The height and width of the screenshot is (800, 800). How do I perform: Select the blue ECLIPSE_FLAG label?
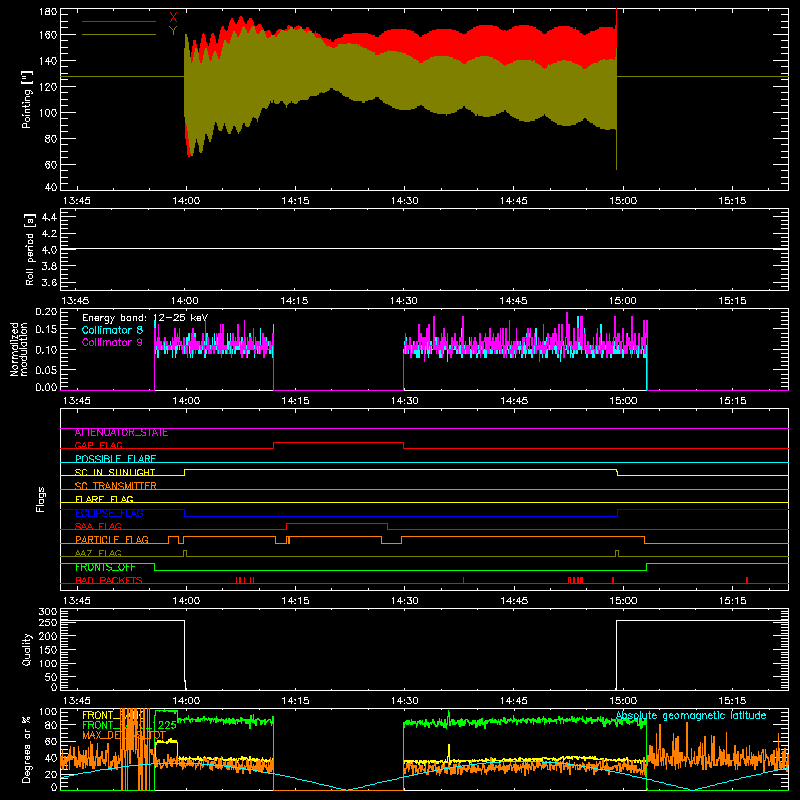point(110,513)
